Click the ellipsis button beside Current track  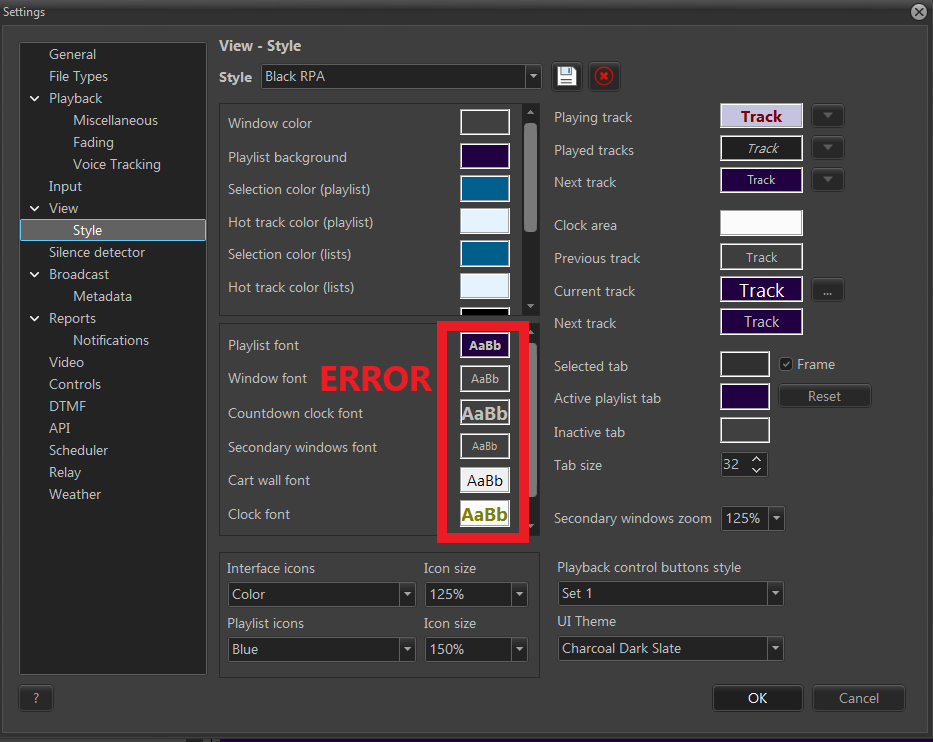click(x=827, y=291)
